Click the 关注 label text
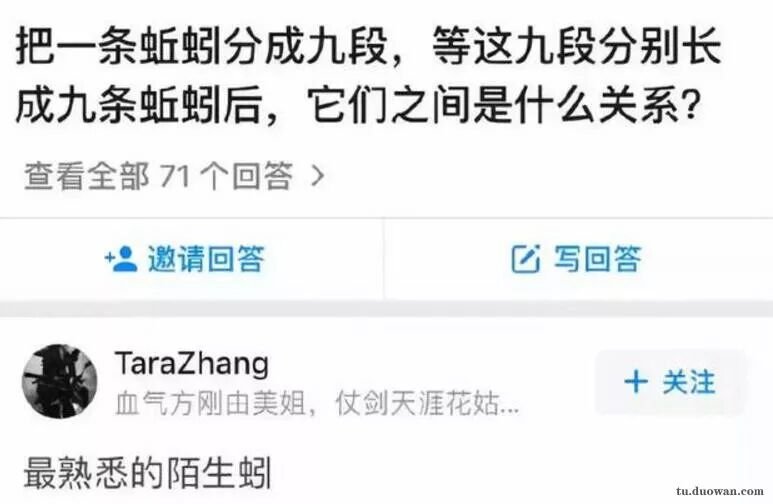Image resolution: width=773 pixels, height=504 pixels. coord(688,382)
